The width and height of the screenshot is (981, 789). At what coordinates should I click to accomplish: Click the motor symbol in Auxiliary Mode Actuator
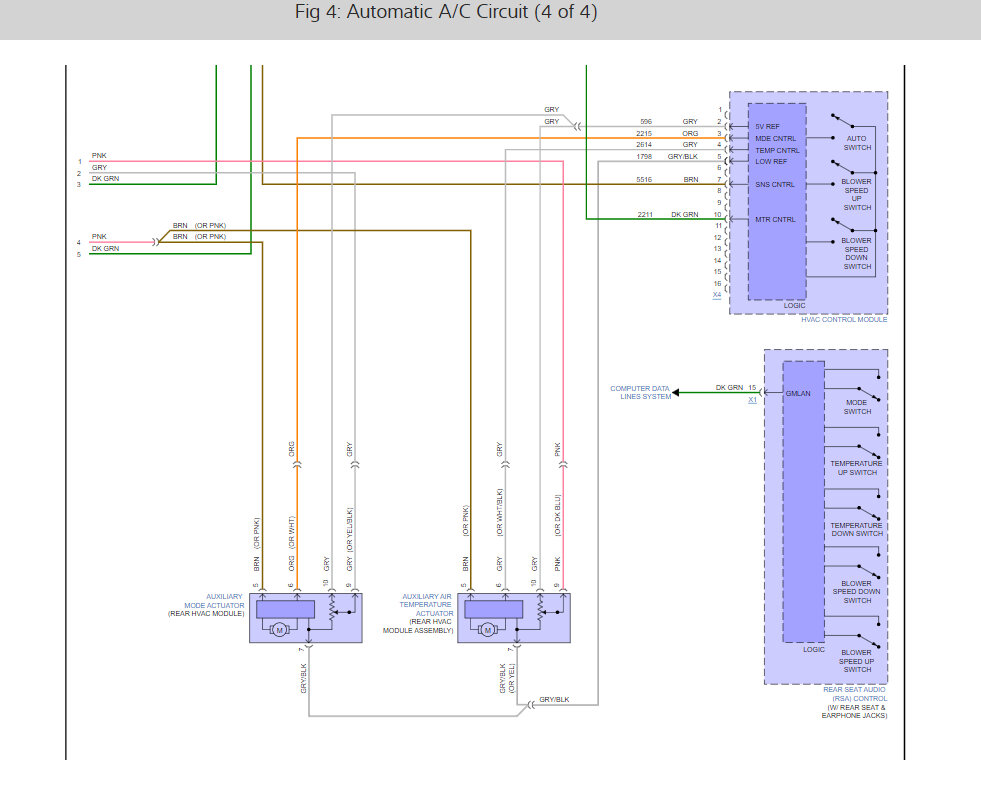tap(280, 629)
